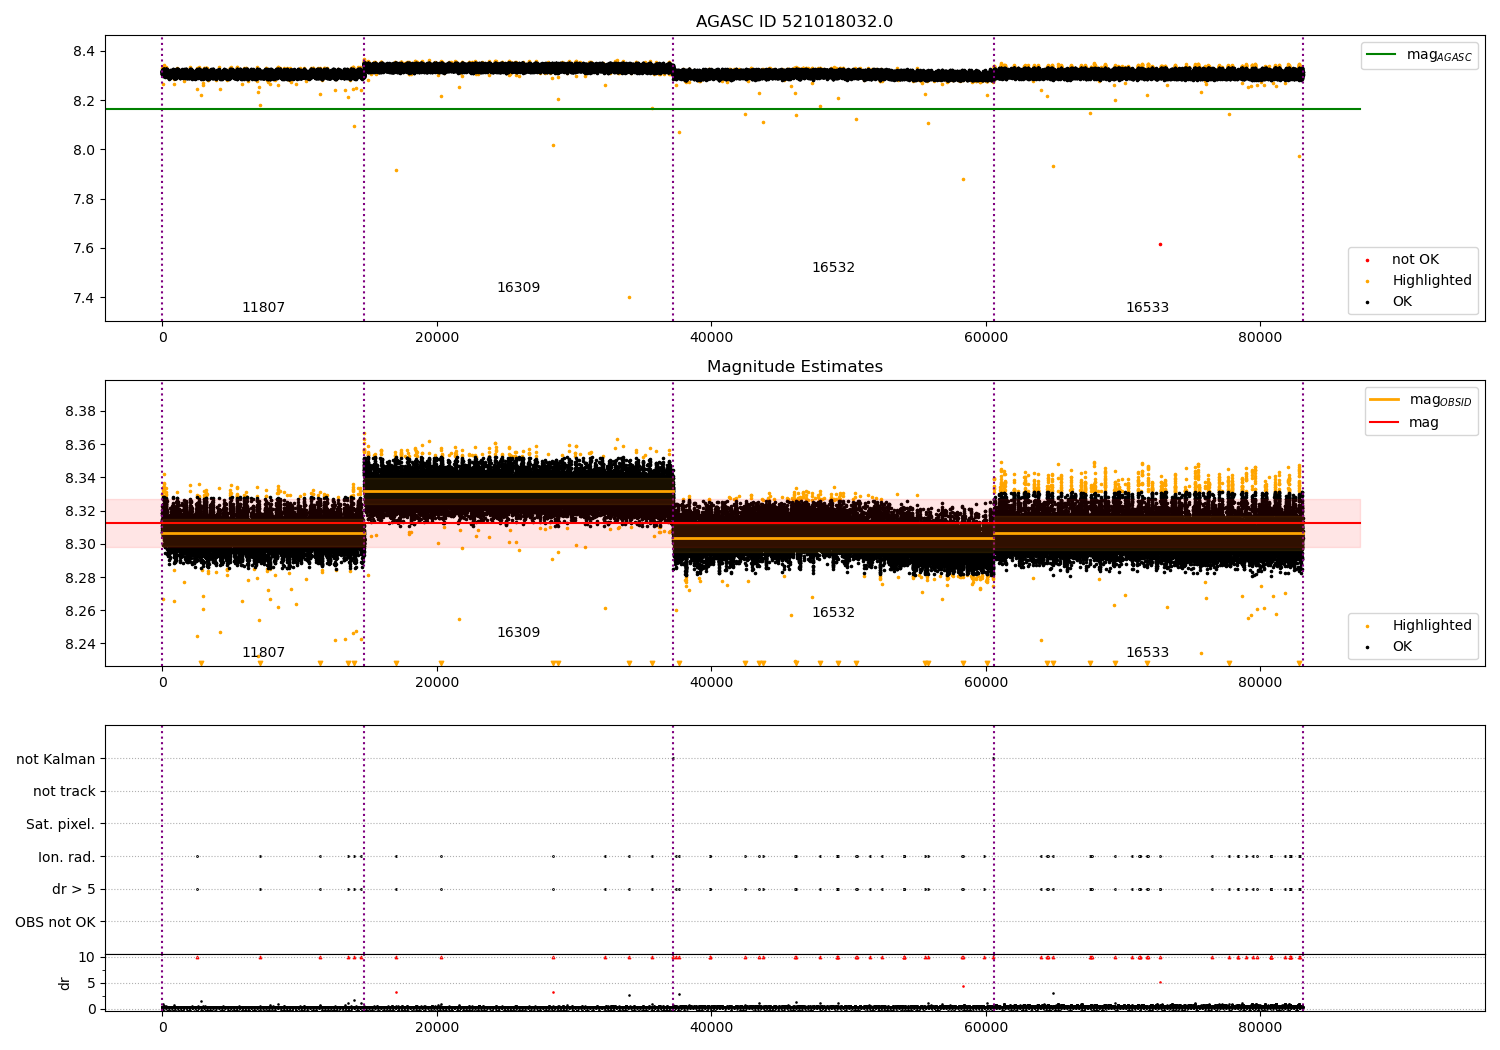This screenshot has width=1500, height=1050.
Task: Click the title "AGASC ID 521018032.0"
Action: coord(794,22)
